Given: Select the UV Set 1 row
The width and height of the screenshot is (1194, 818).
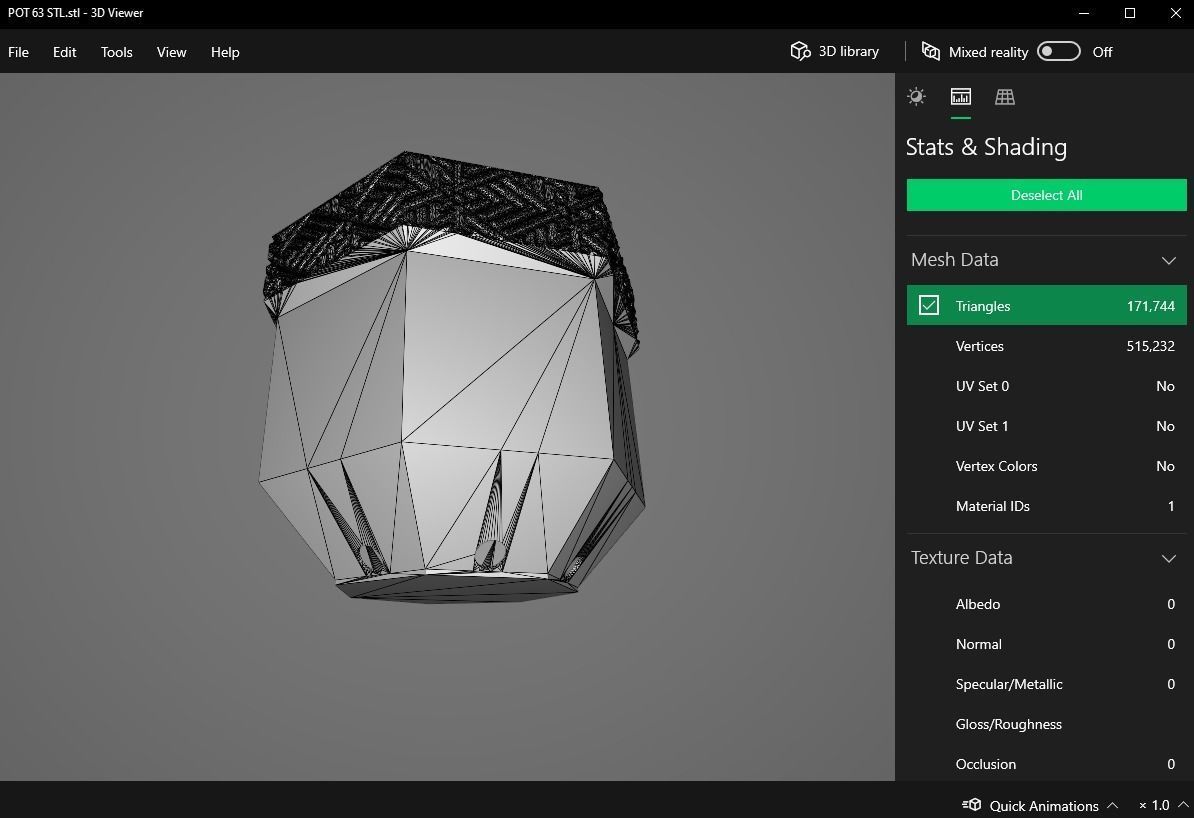Looking at the screenshot, I should click(1046, 426).
